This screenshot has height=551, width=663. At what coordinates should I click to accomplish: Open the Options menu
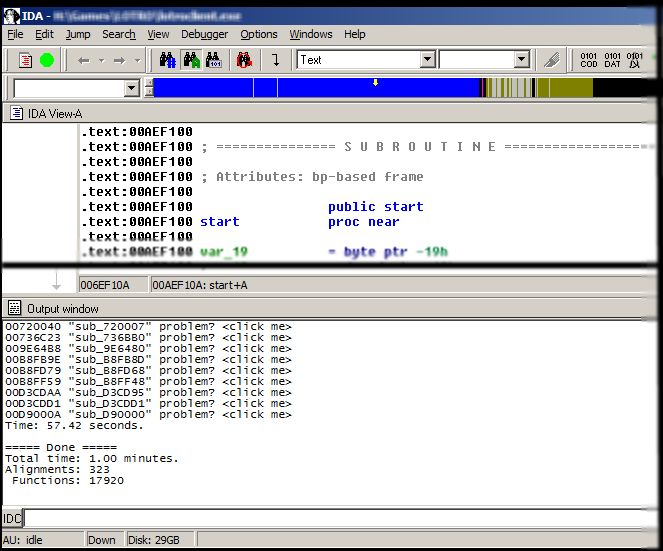259,34
